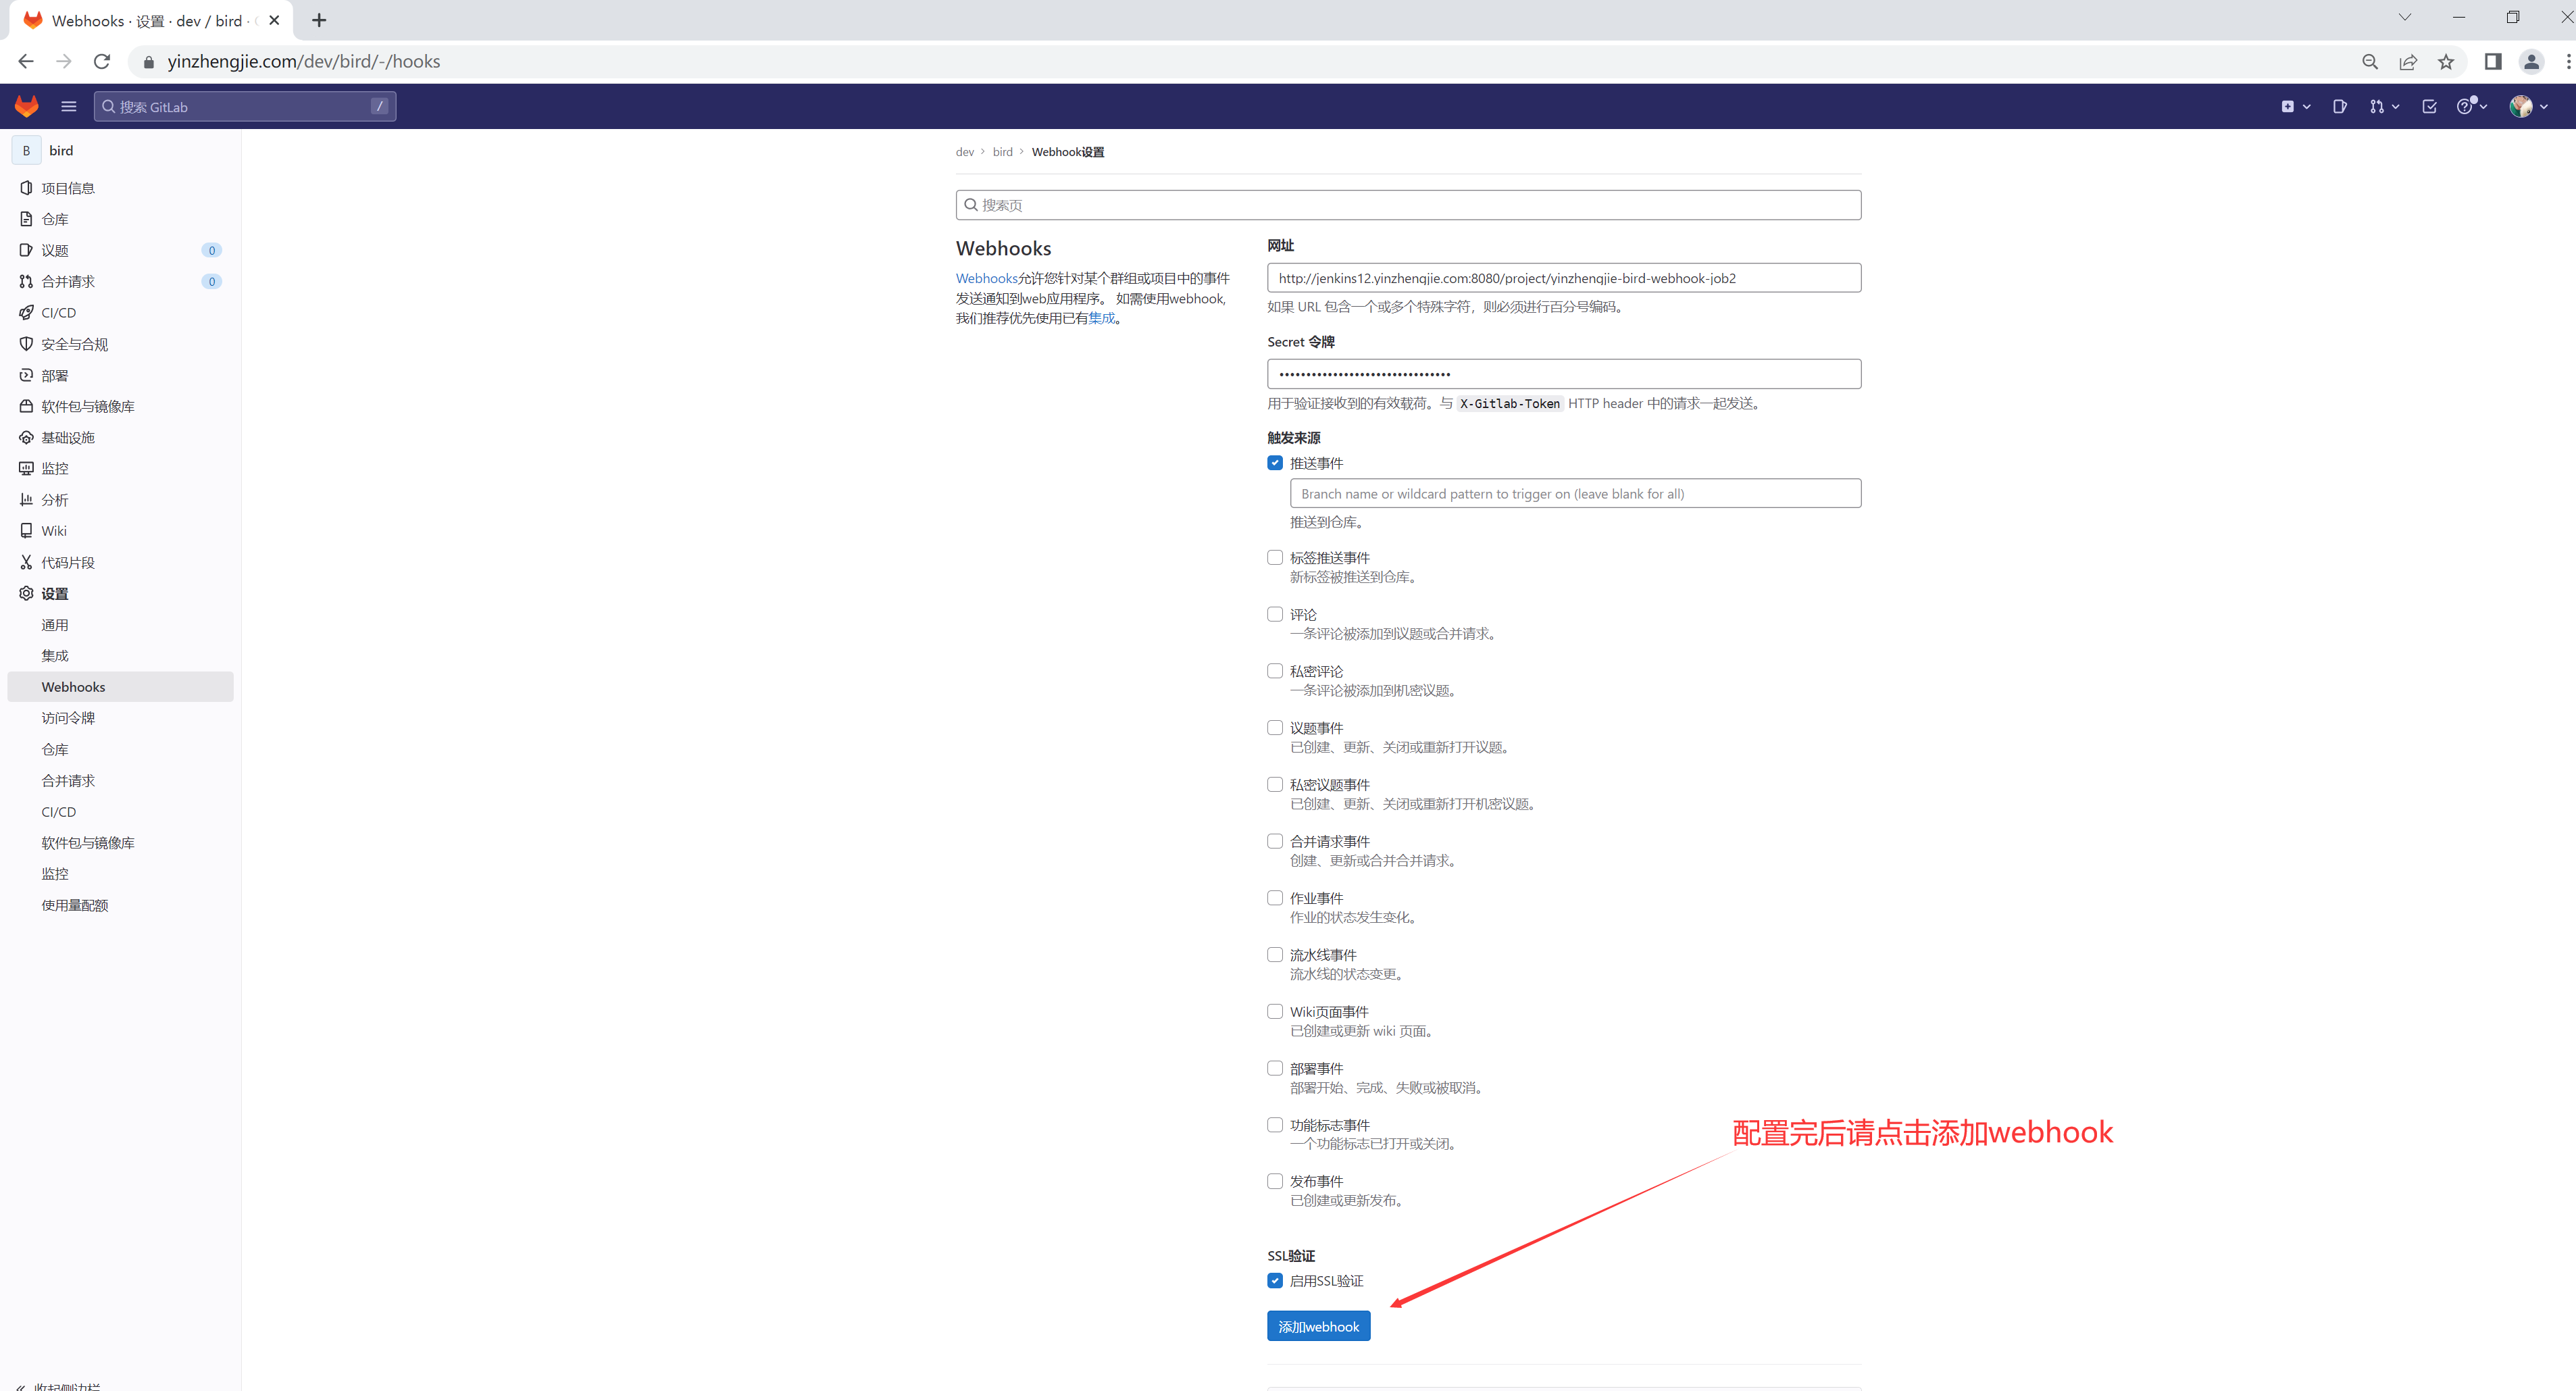Uncheck the 推送事件 push events checkbox
This screenshot has height=1391, width=2576.
1275,463
